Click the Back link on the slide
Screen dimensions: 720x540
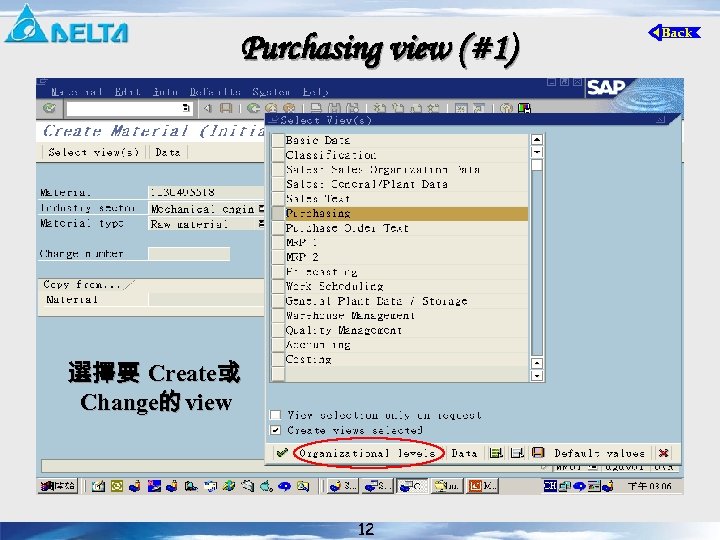[674, 33]
